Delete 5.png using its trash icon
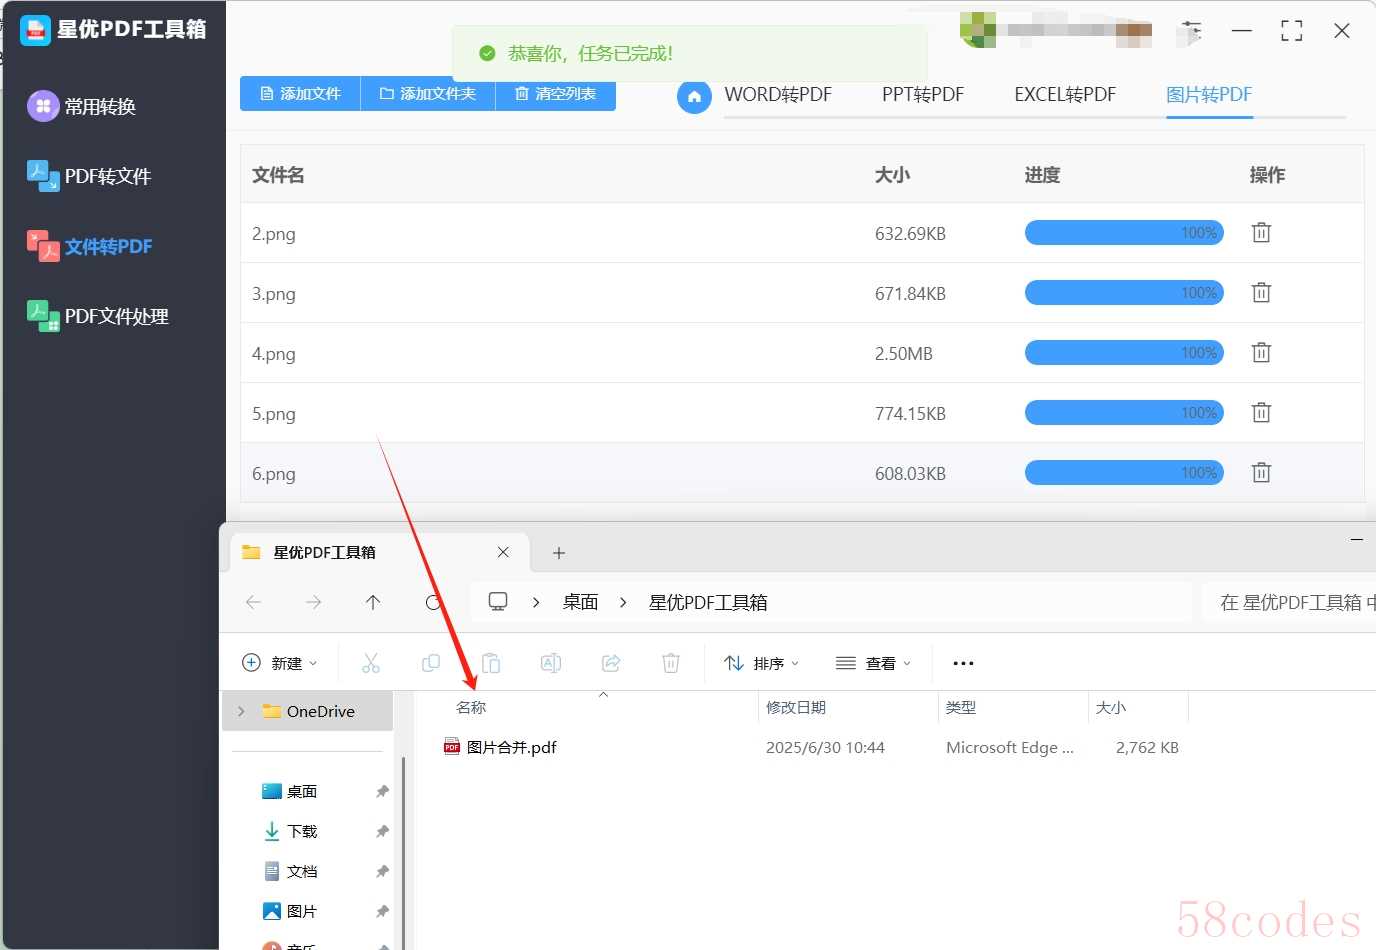This screenshot has height=950, width=1376. (1261, 413)
